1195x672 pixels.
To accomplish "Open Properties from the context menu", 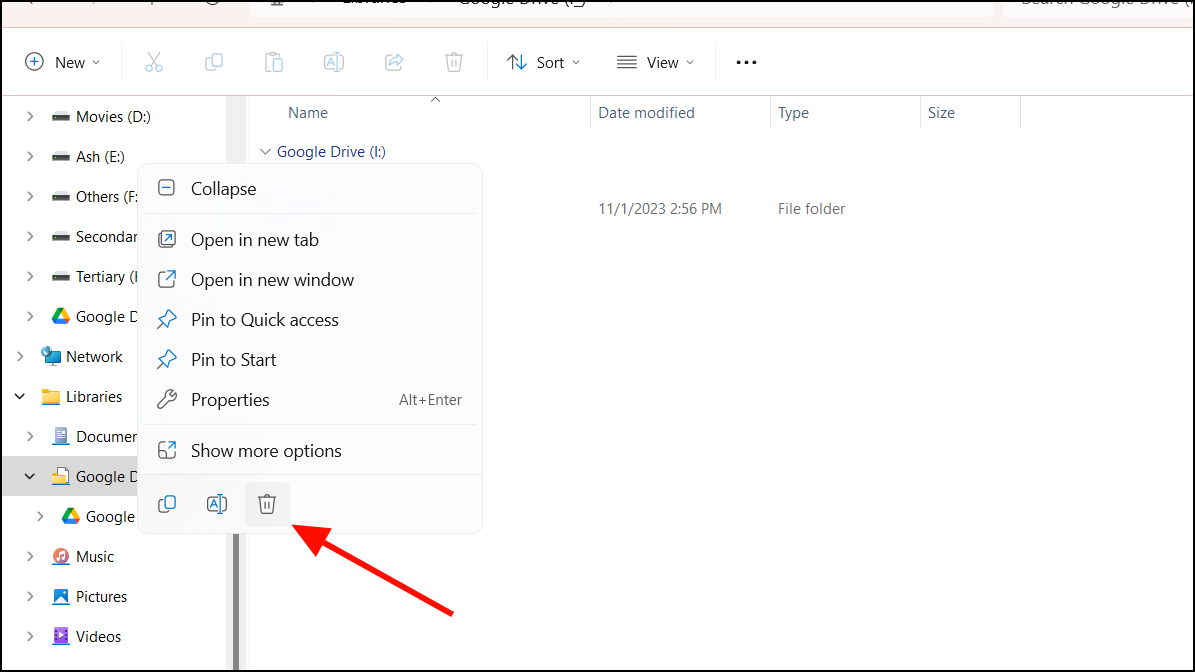I will [x=230, y=399].
